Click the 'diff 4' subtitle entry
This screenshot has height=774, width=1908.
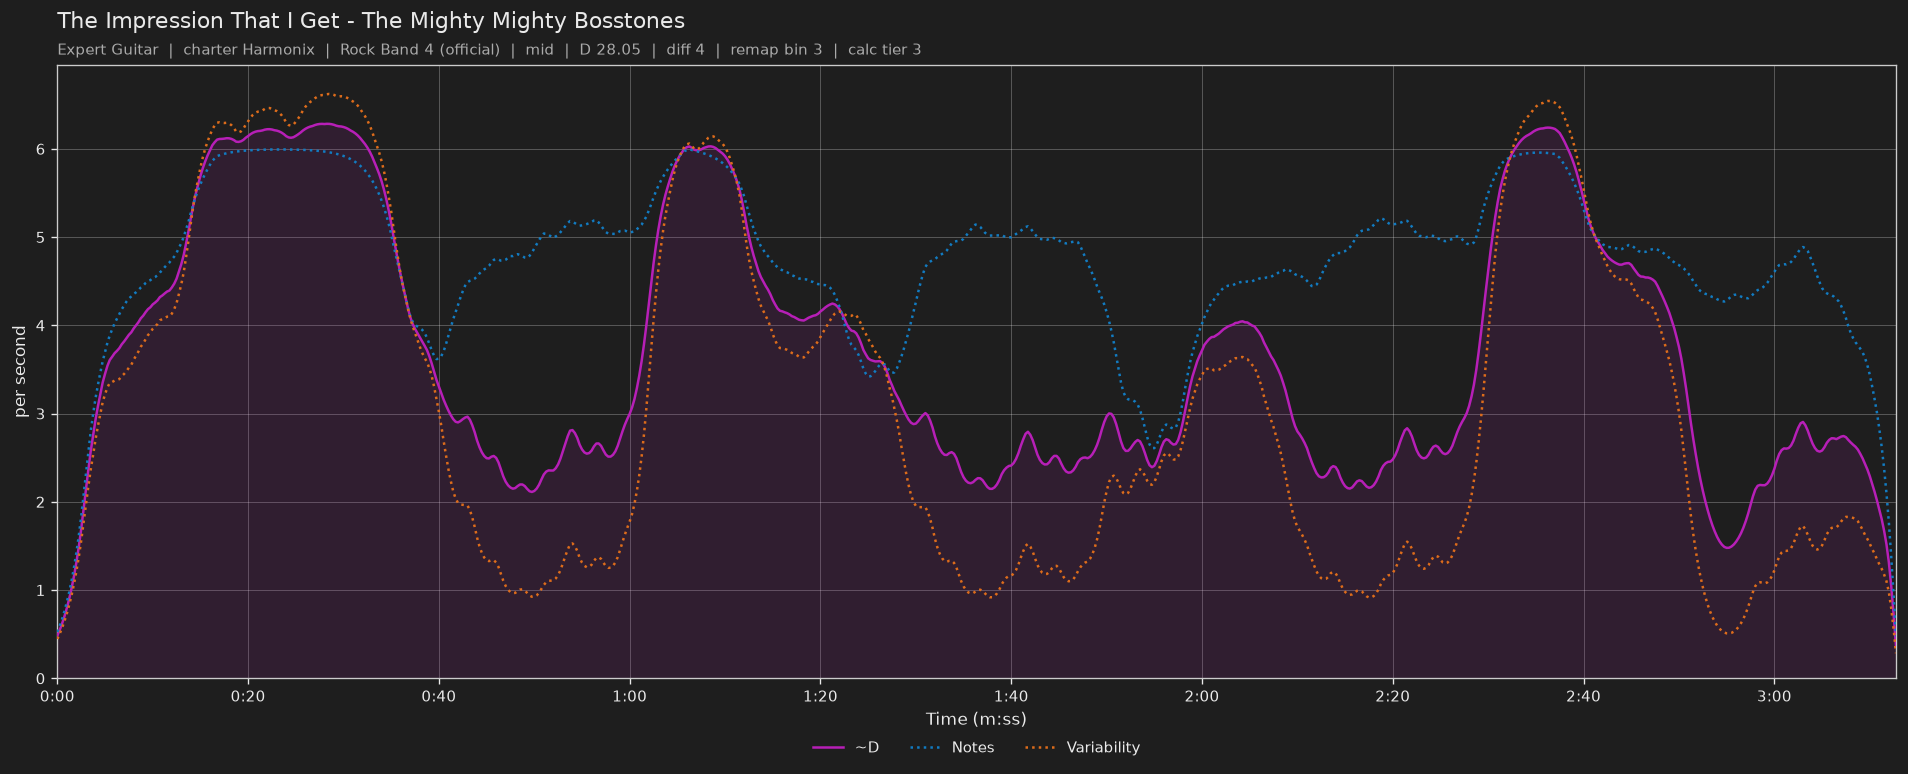pyautogui.click(x=686, y=50)
